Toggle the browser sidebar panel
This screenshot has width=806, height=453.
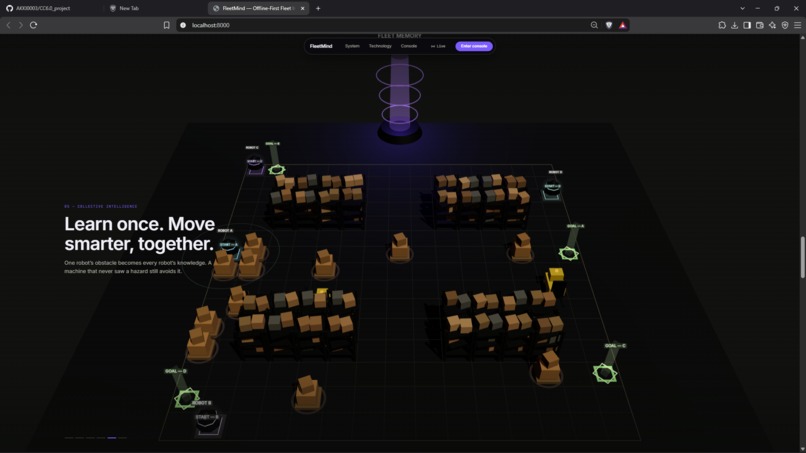pos(747,25)
